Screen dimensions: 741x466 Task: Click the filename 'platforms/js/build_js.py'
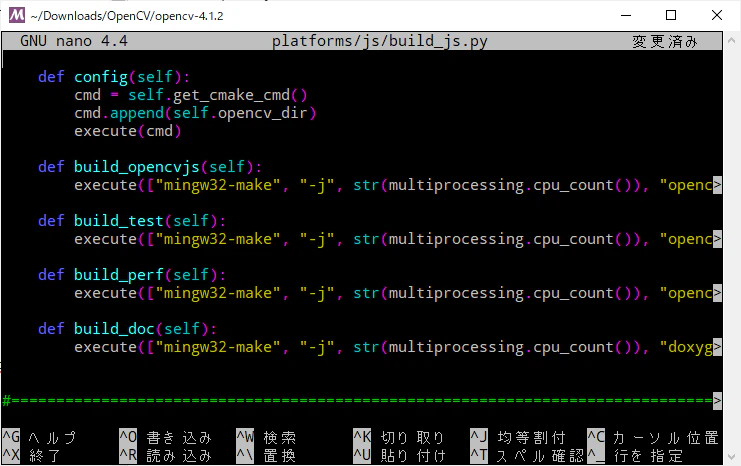tap(379, 42)
